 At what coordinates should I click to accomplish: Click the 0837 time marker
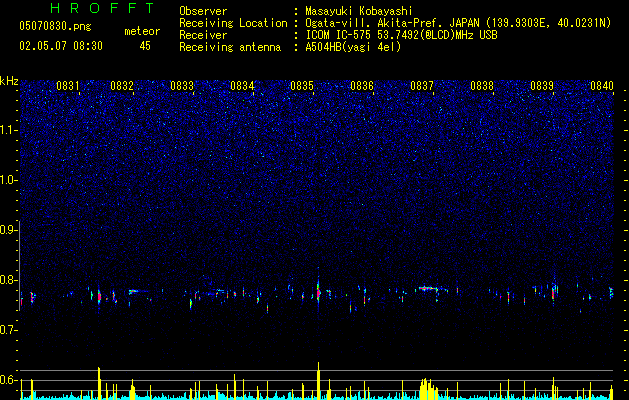point(422,86)
